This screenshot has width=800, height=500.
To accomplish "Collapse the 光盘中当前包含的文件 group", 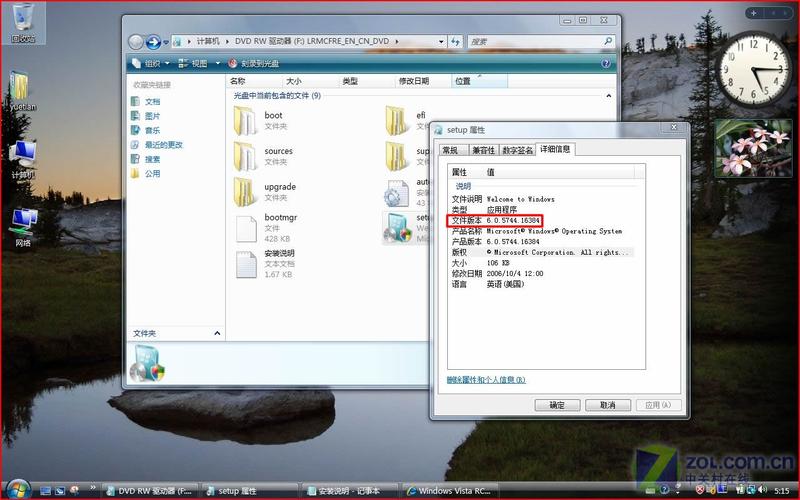I will point(609,95).
